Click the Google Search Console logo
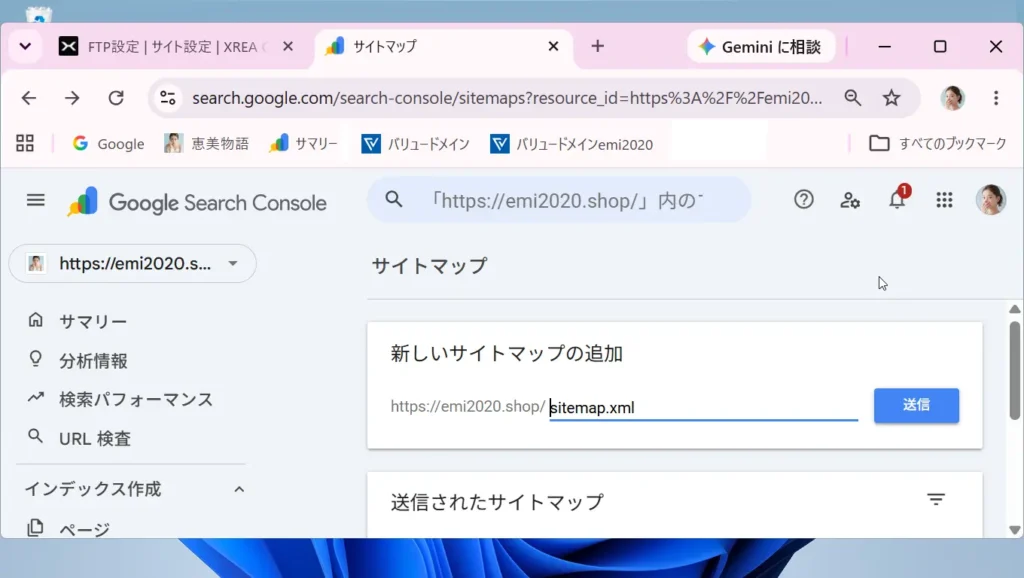This screenshot has height=578, width=1024. point(197,202)
